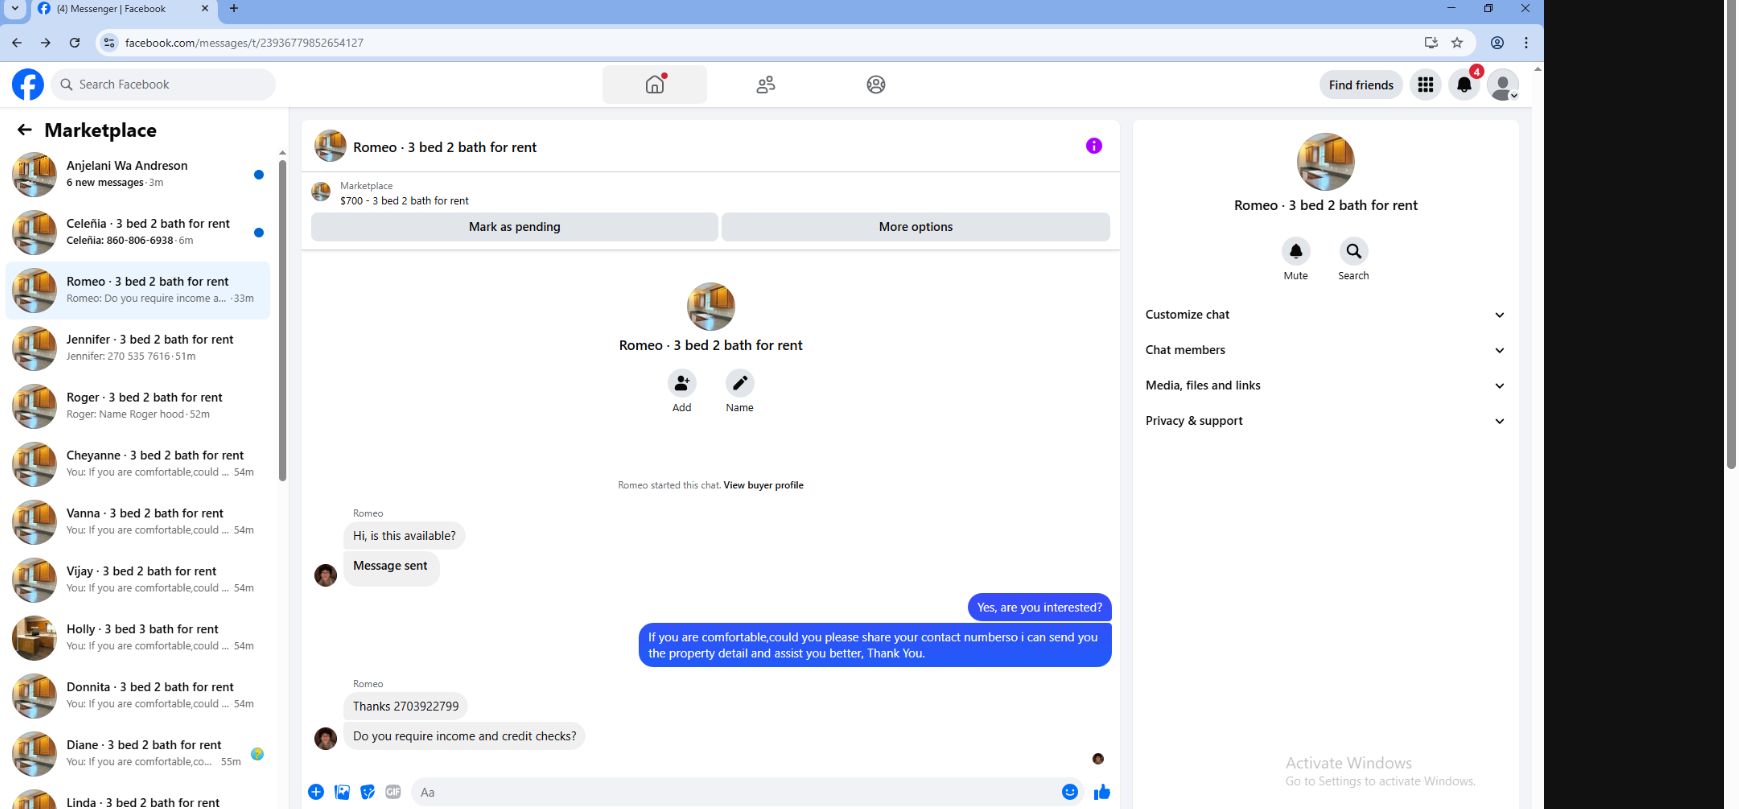Click the message 'Thanks 2703922799'

click(406, 706)
